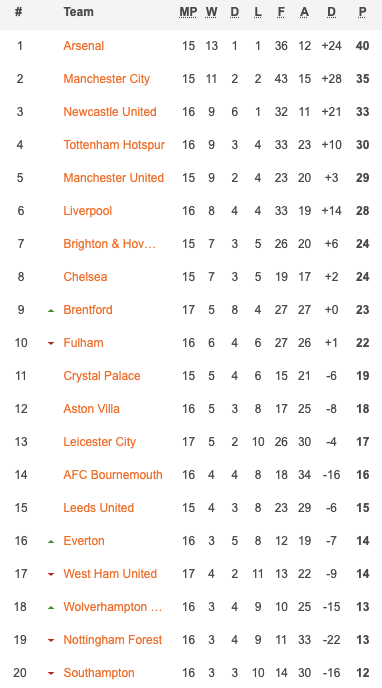The image size is (382, 688).
Task: Go to the Tottenham Hotspur team page
Action: 114,145
